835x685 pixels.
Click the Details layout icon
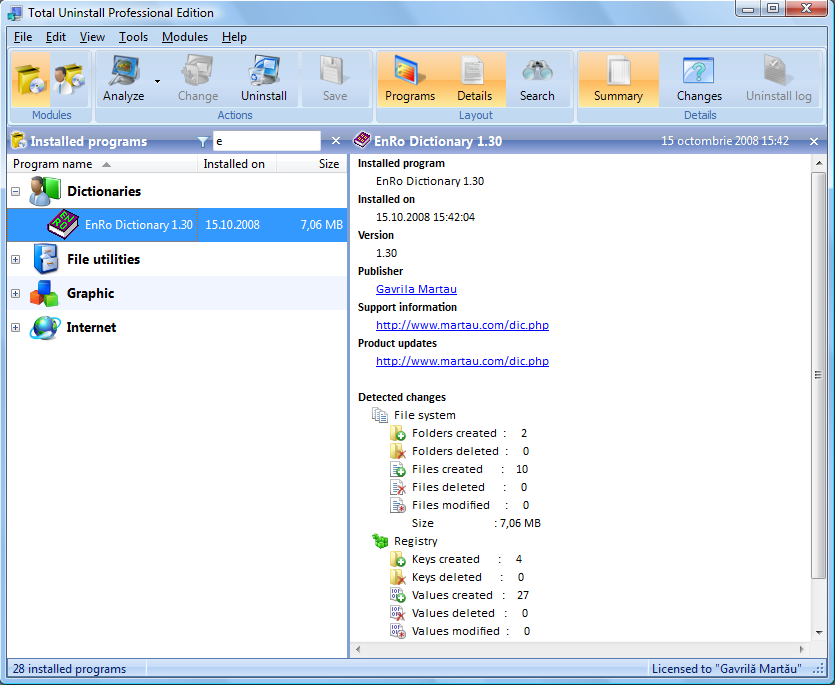474,73
